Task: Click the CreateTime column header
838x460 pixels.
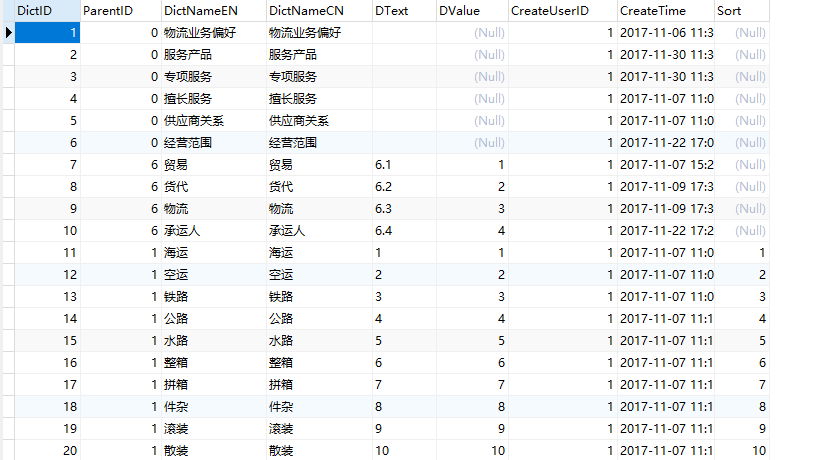Action: point(666,11)
